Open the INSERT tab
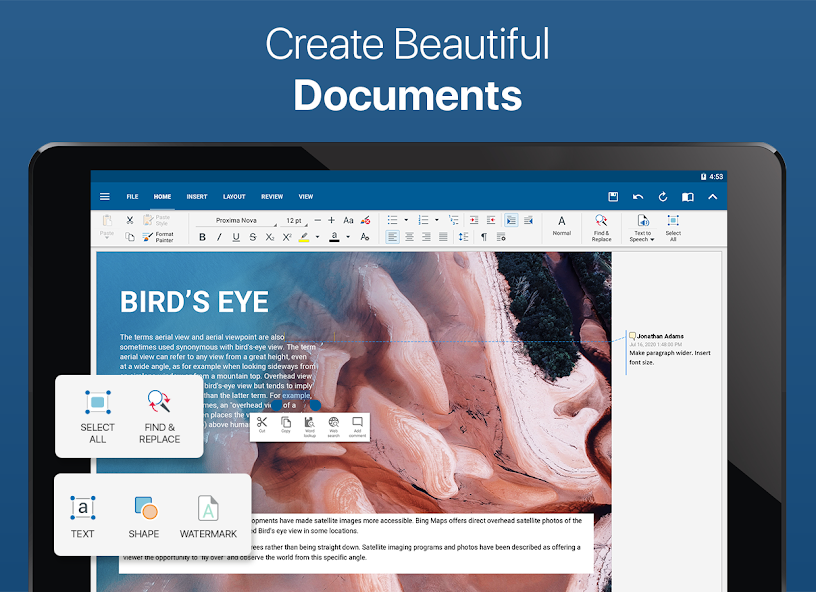This screenshot has width=816, height=592. [197, 196]
